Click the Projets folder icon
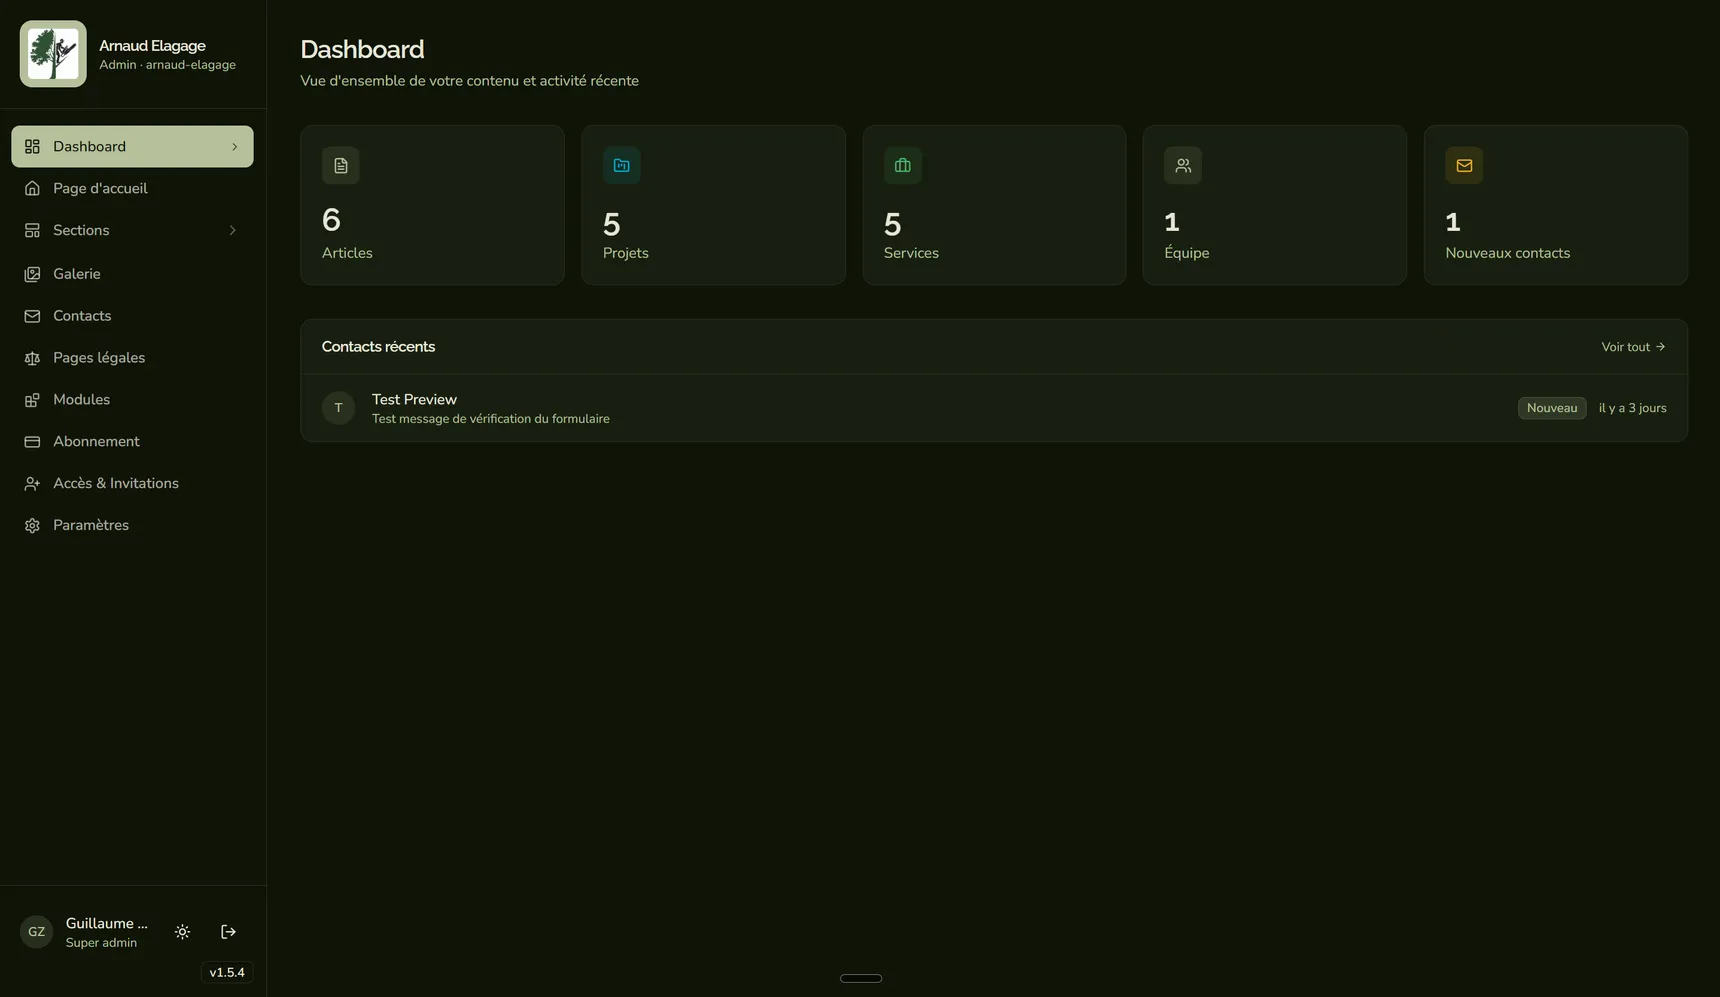The width and height of the screenshot is (1720, 997). point(622,166)
